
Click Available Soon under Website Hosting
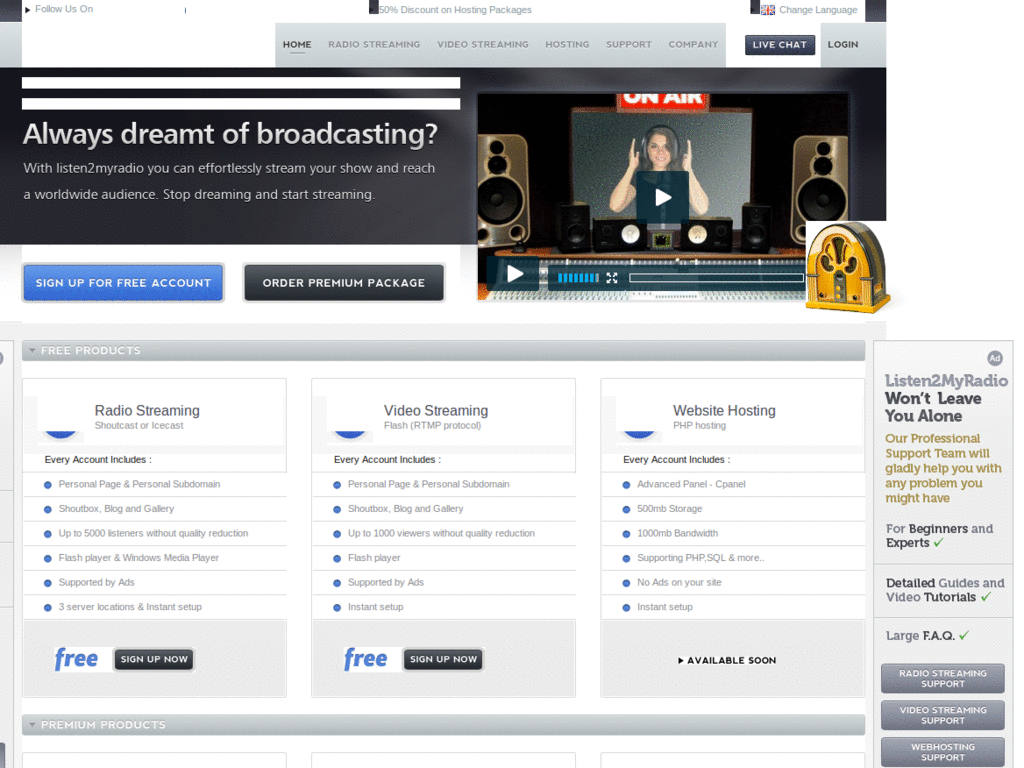727,660
